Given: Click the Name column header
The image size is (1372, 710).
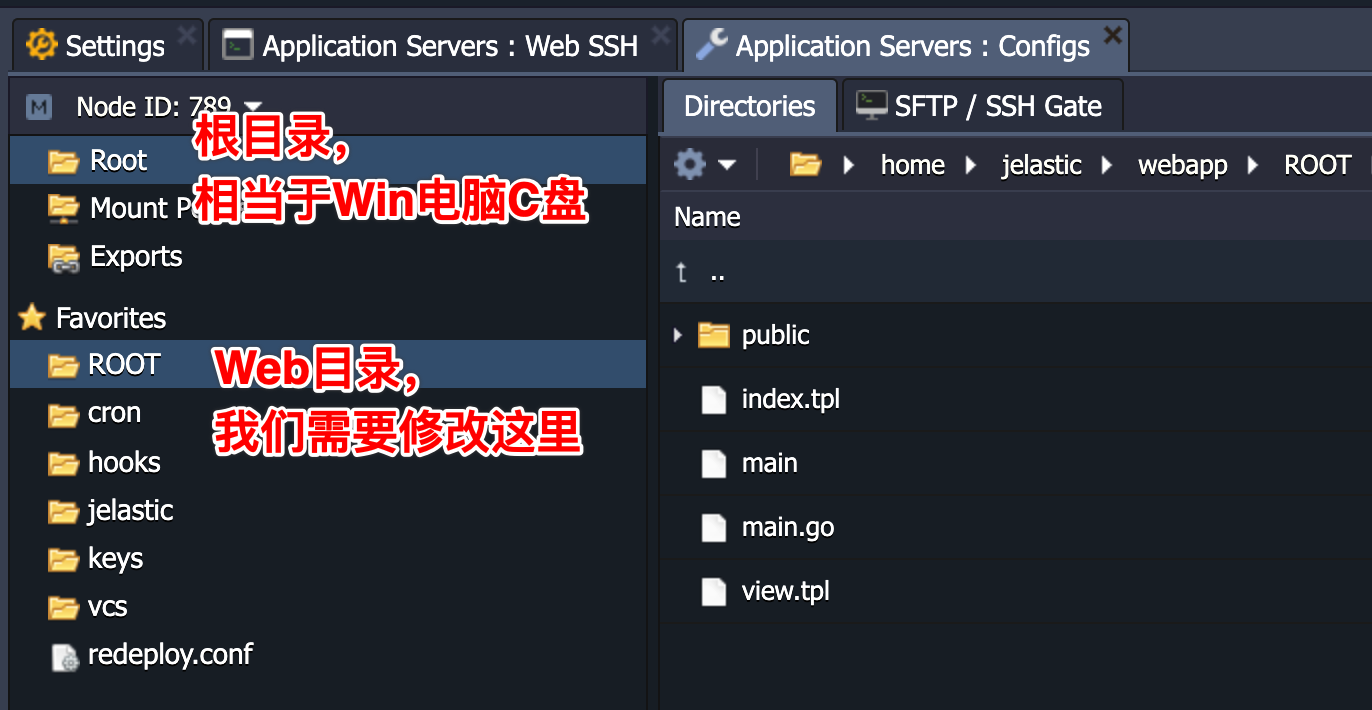Looking at the screenshot, I should coord(707,217).
